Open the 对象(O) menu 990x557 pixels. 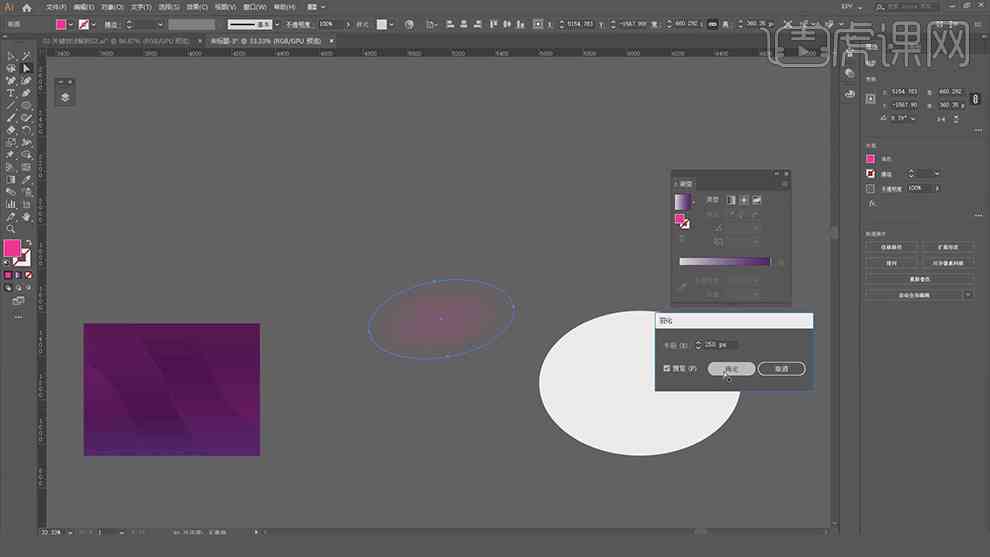click(112, 7)
